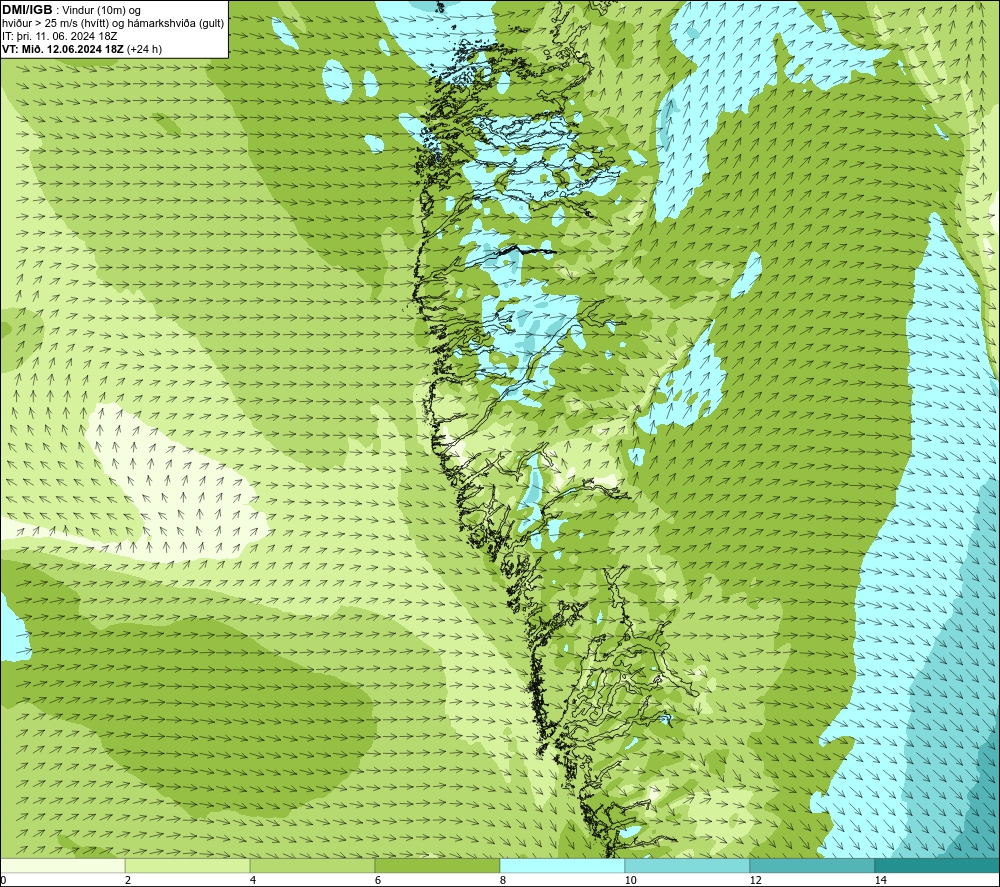
Task: Click the scale label 8
Action: (x=503, y=880)
